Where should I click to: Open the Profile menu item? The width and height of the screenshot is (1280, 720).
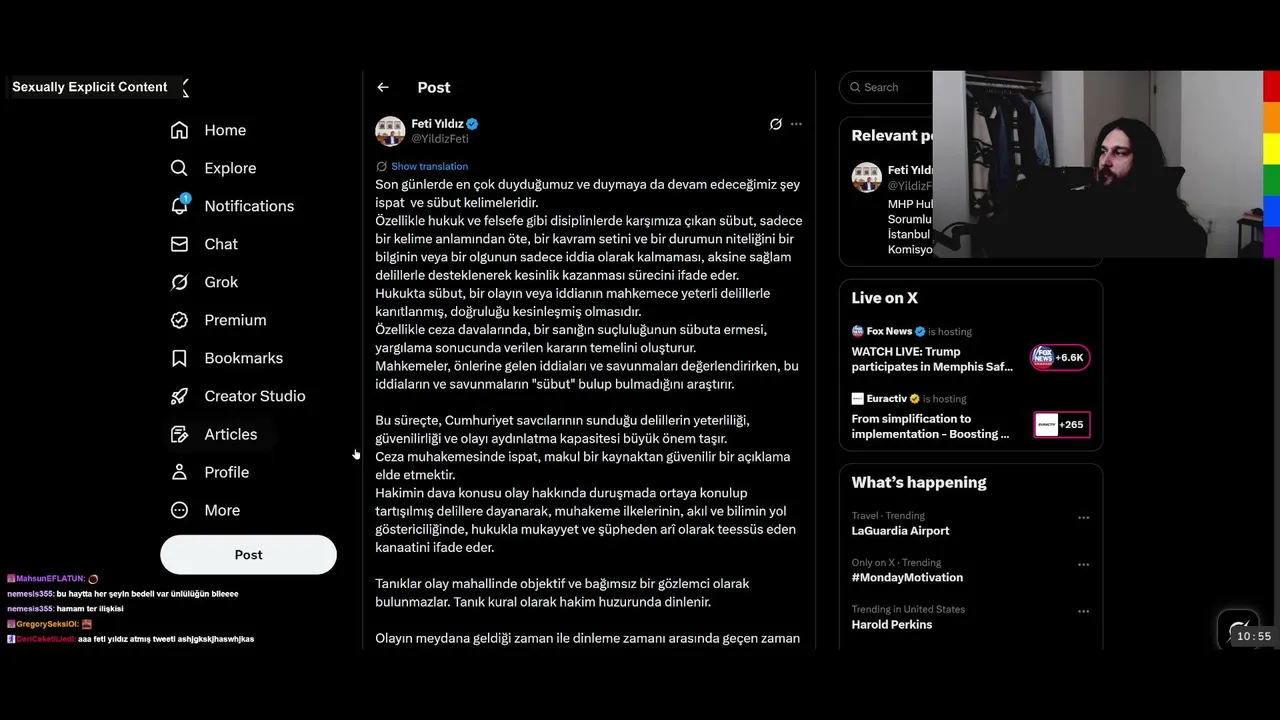(x=210, y=472)
